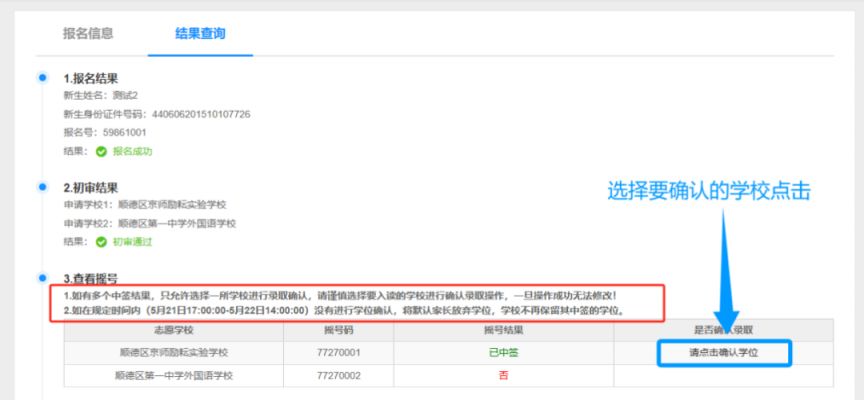Click notice line 1 about multiple 中签 results
This screenshot has height=400, width=864.
[x=340, y=295]
